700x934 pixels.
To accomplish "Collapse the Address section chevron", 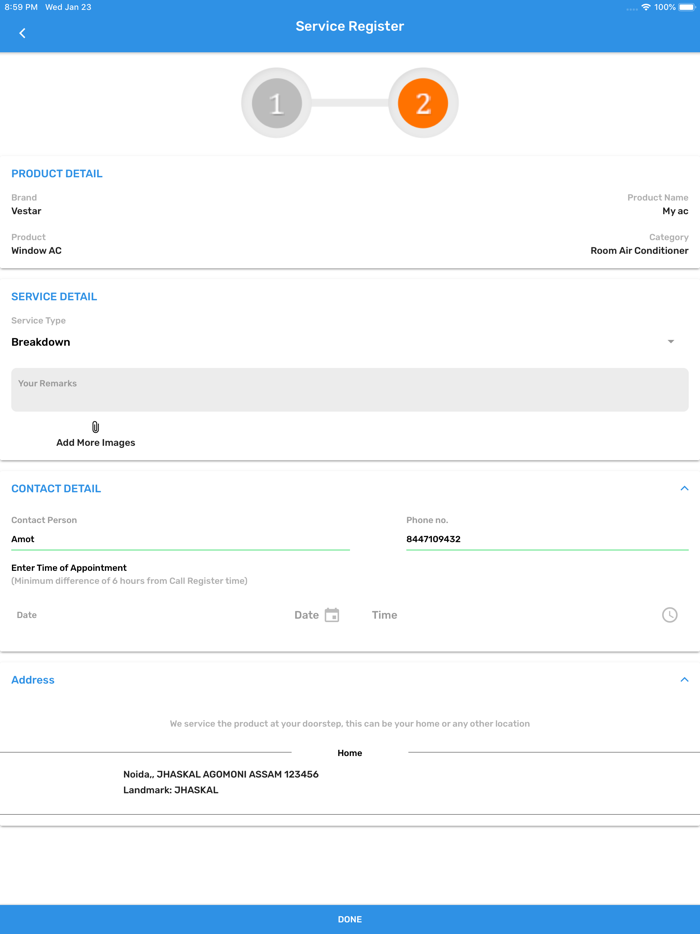I will (686, 679).
